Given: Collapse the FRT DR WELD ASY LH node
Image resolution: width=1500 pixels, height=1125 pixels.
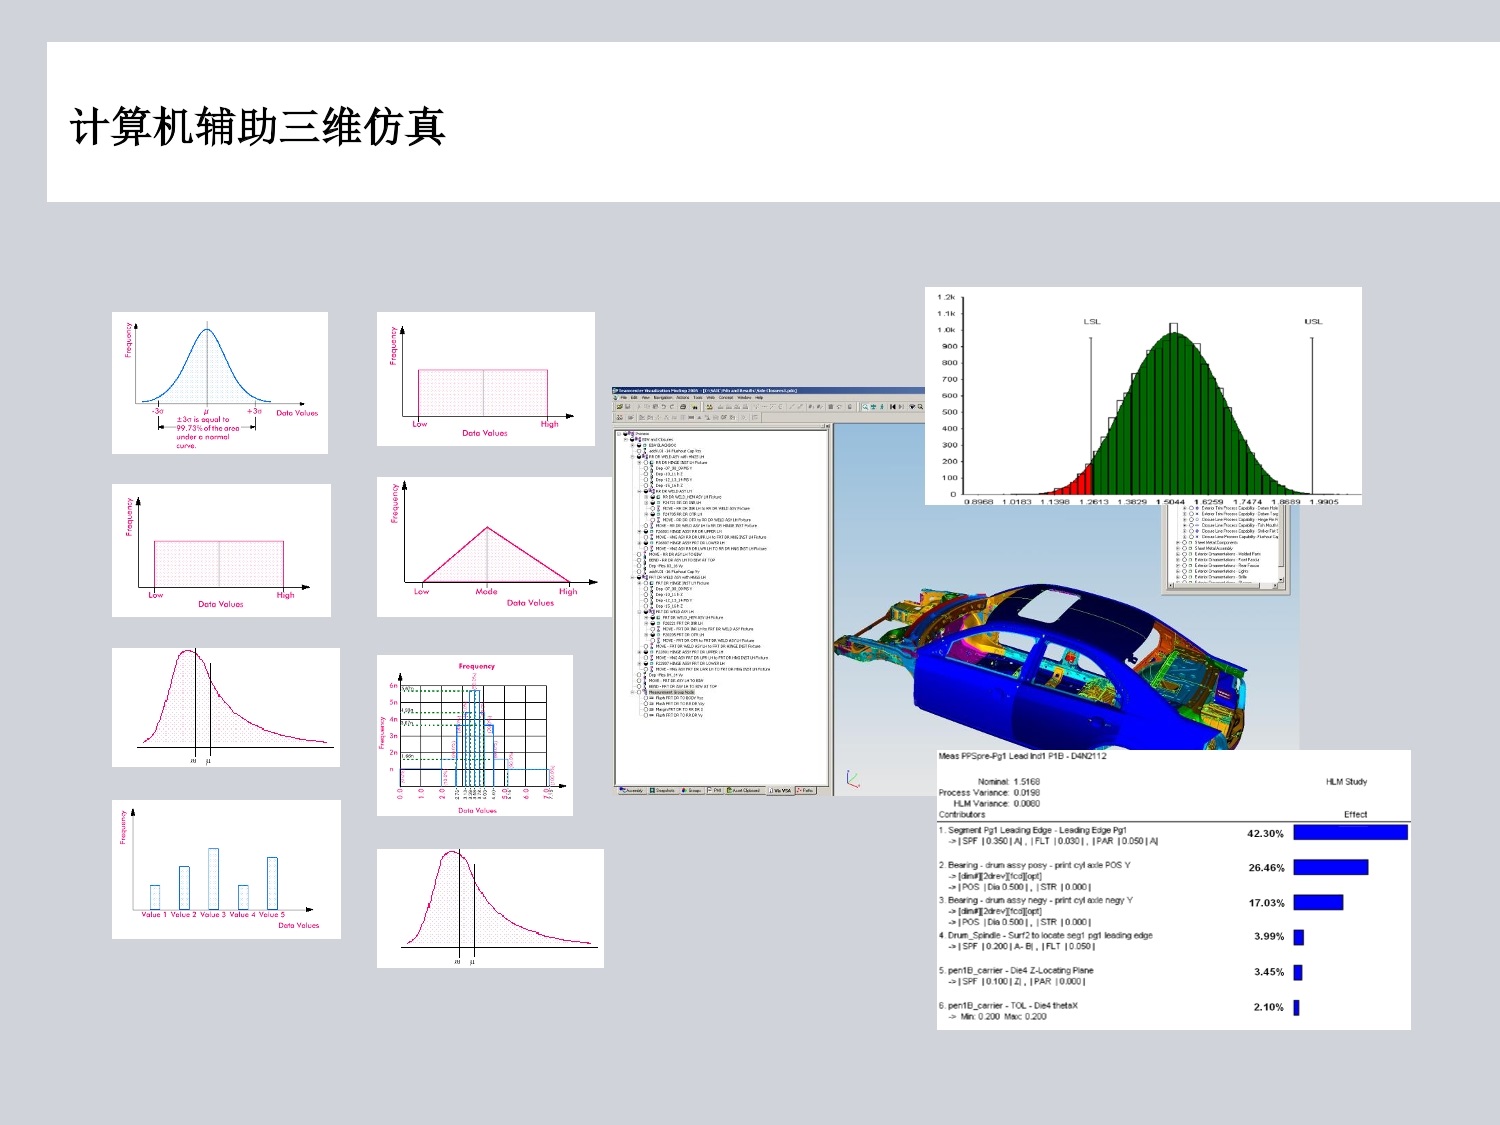Looking at the screenshot, I should tap(639, 611).
